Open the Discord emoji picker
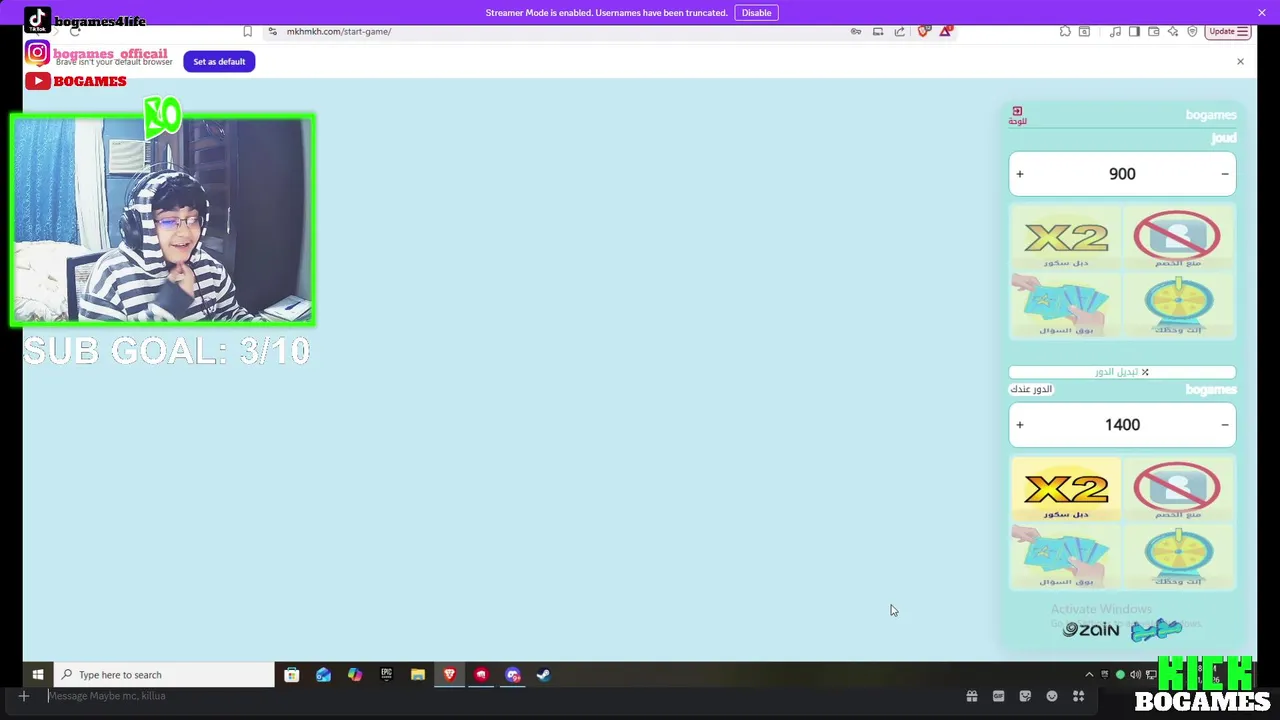Screen dimensions: 1280x720 coord(1052,696)
